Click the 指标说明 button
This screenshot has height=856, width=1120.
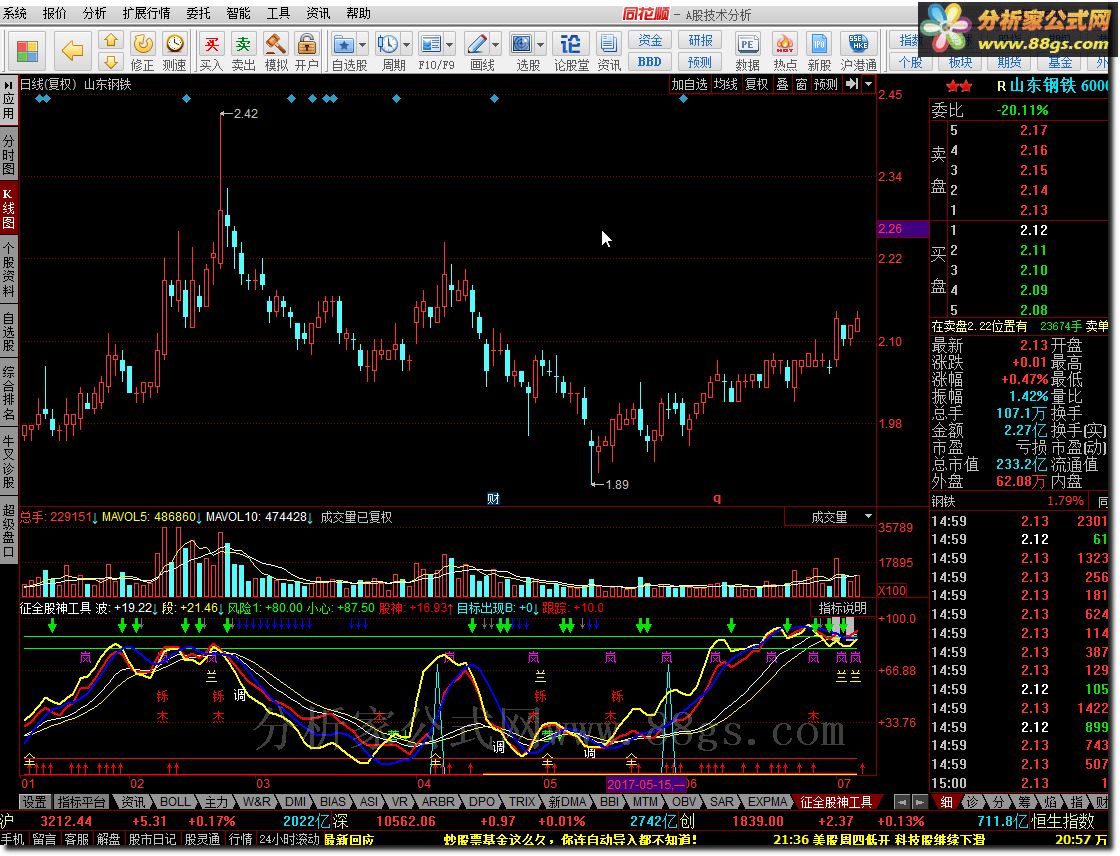[x=842, y=608]
